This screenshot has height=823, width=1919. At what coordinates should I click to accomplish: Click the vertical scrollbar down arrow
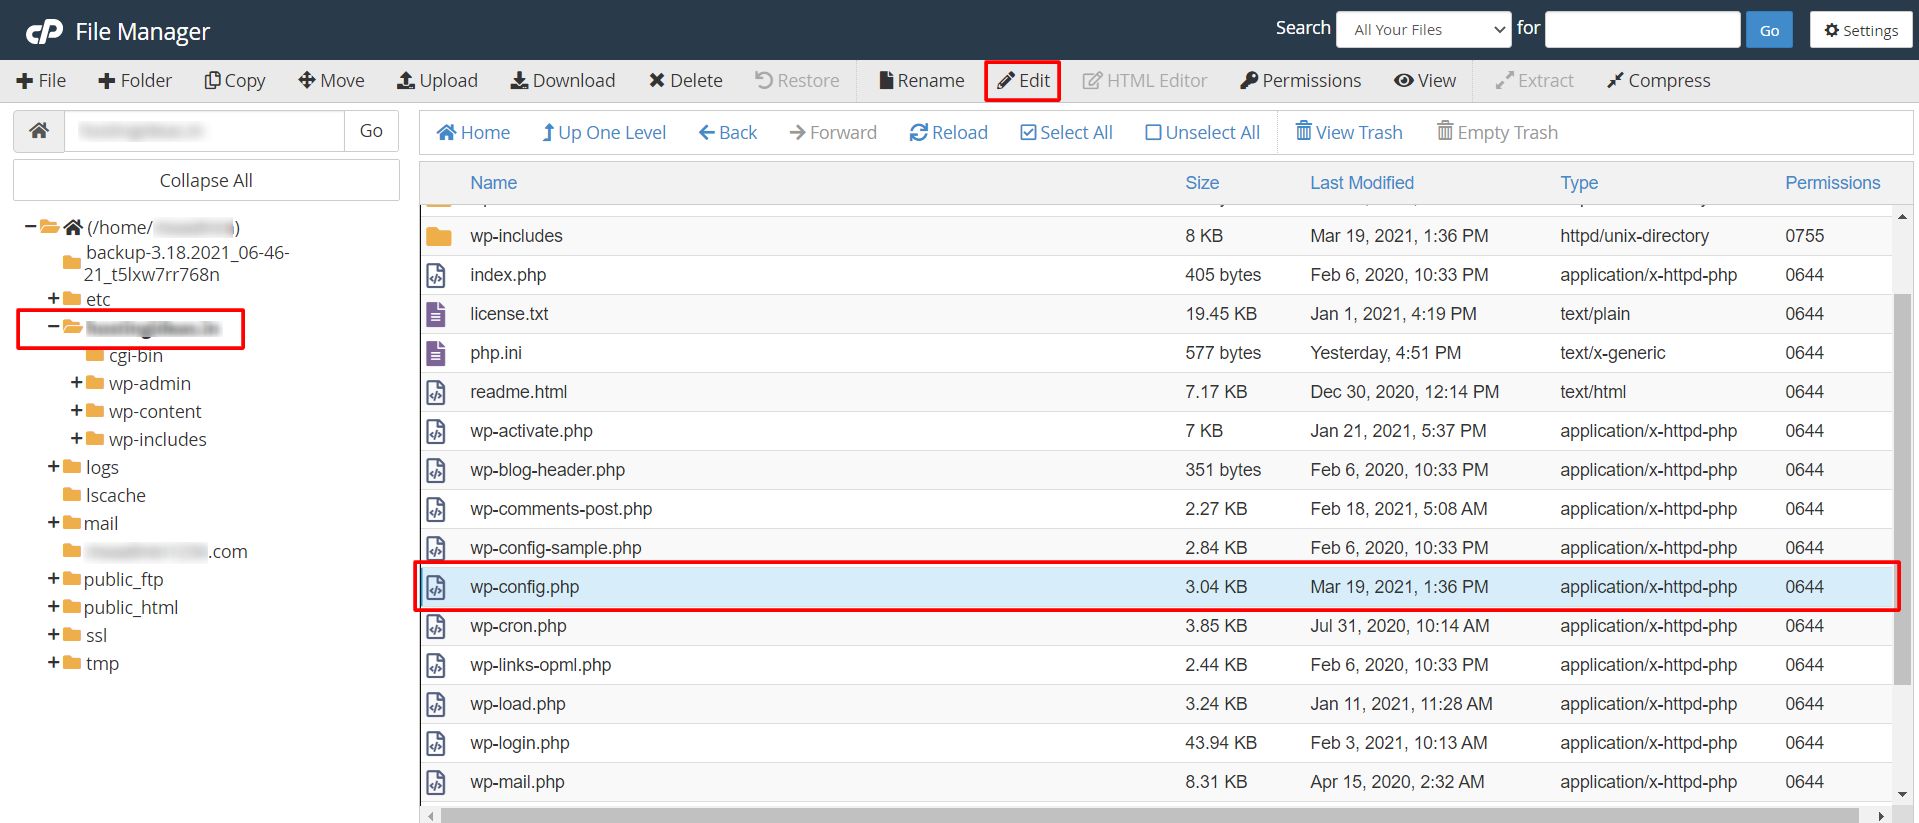tap(1902, 794)
